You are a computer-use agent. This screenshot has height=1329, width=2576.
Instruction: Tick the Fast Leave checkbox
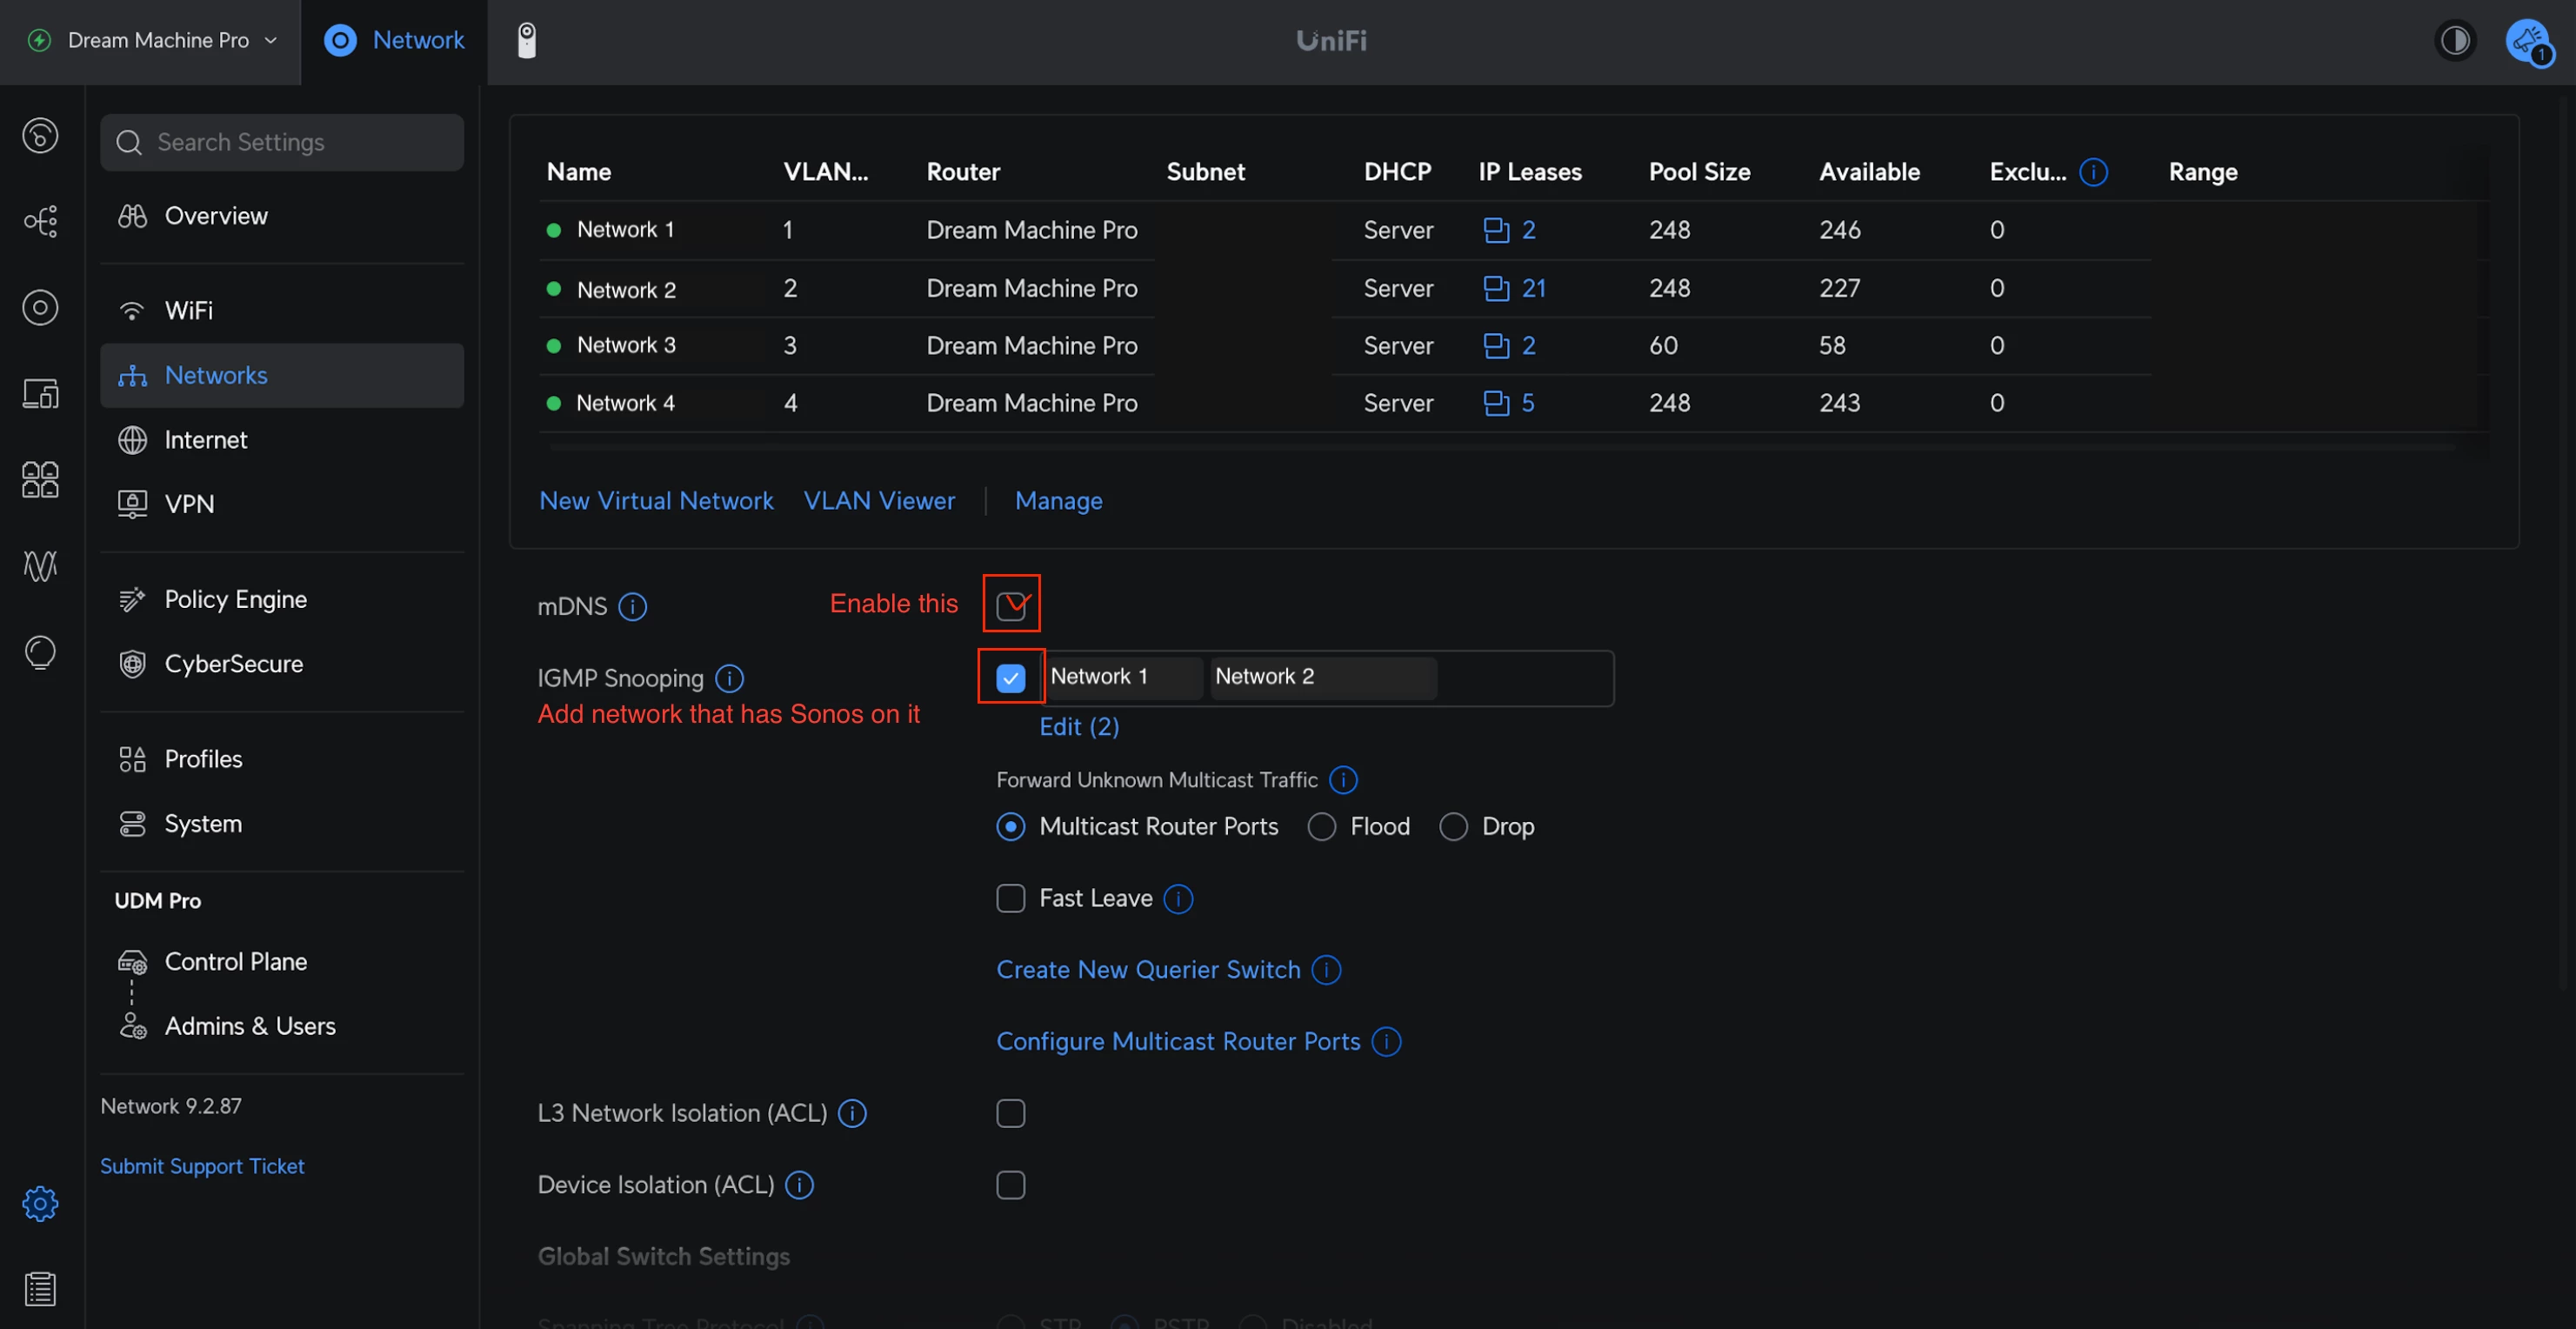coord(1010,898)
